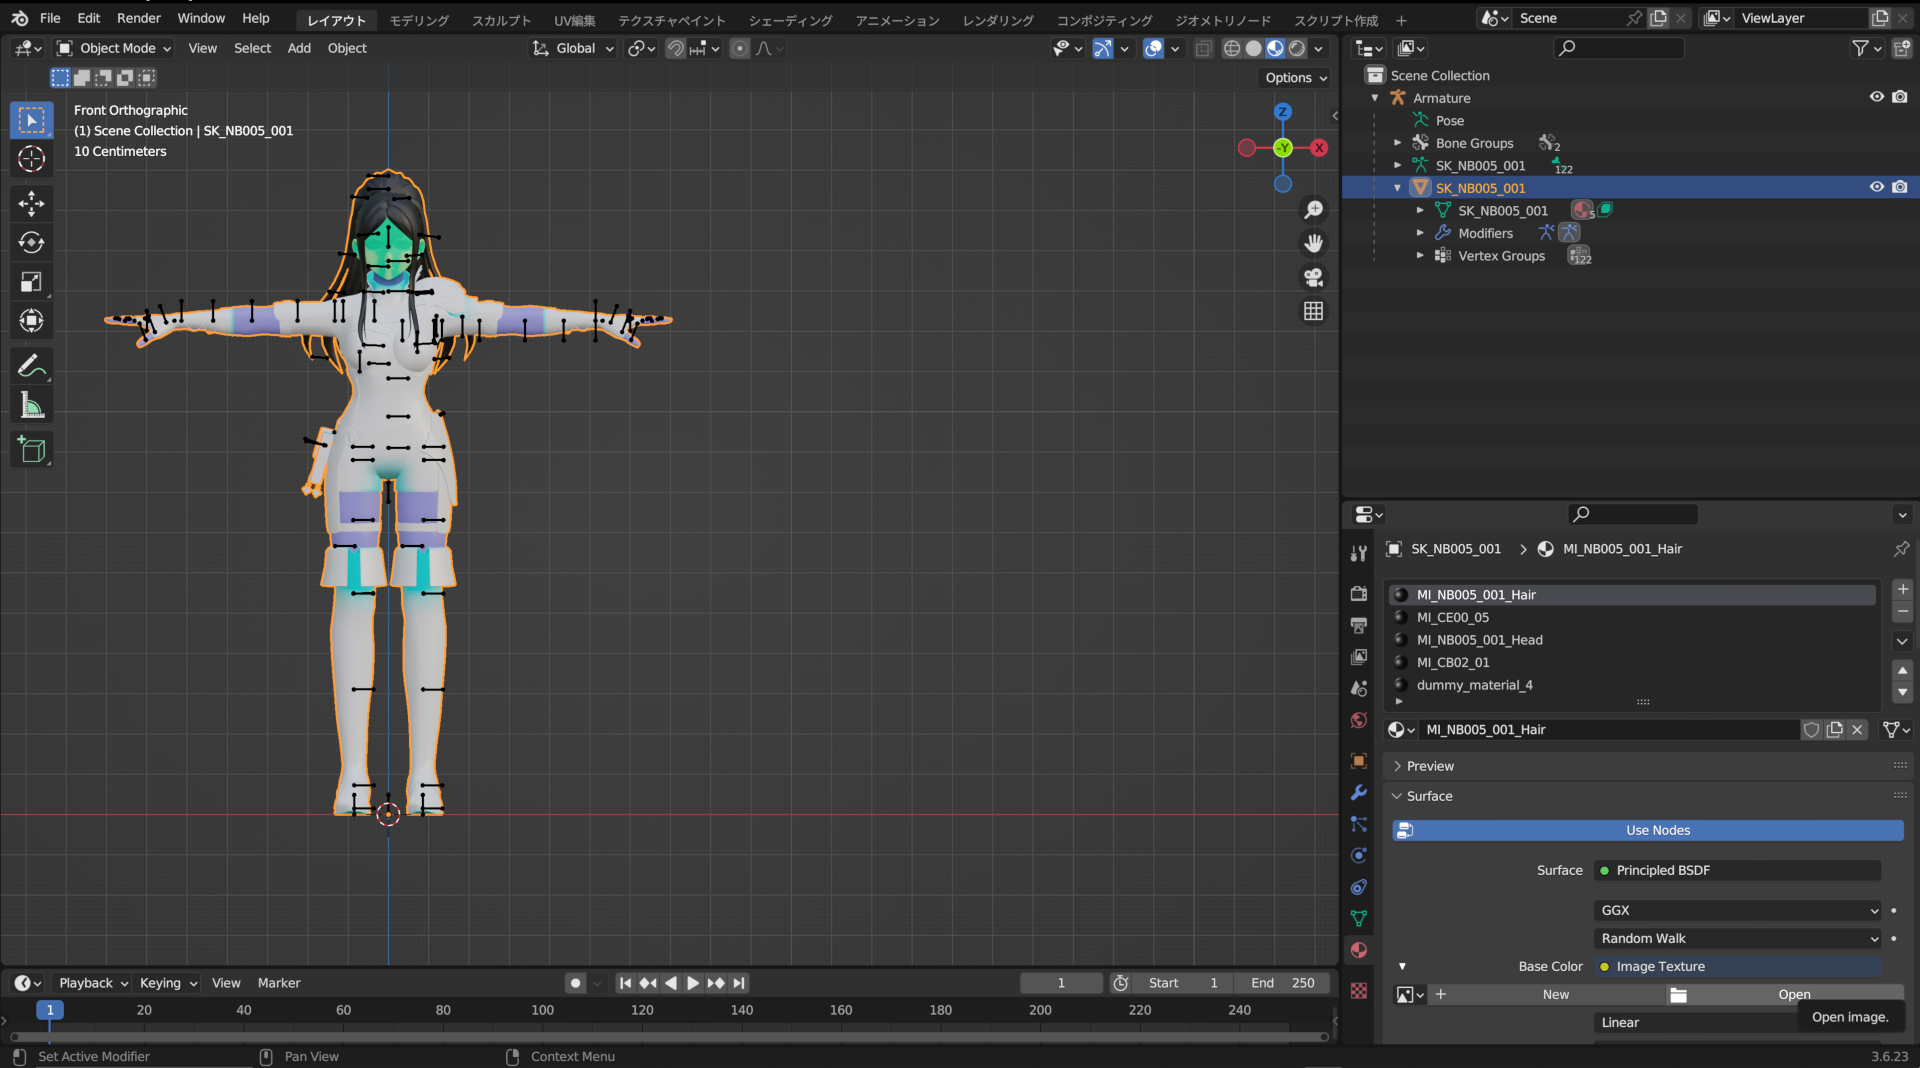Image resolution: width=1920 pixels, height=1068 pixels.
Task: Open the File menu
Action: (x=50, y=18)
